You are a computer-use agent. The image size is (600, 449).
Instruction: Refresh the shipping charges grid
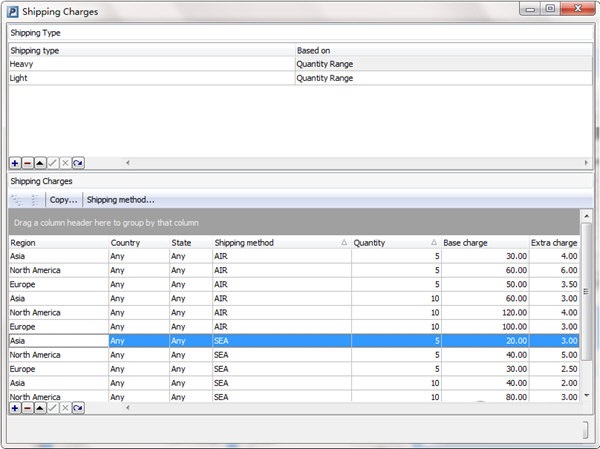[x=78, y=408]
